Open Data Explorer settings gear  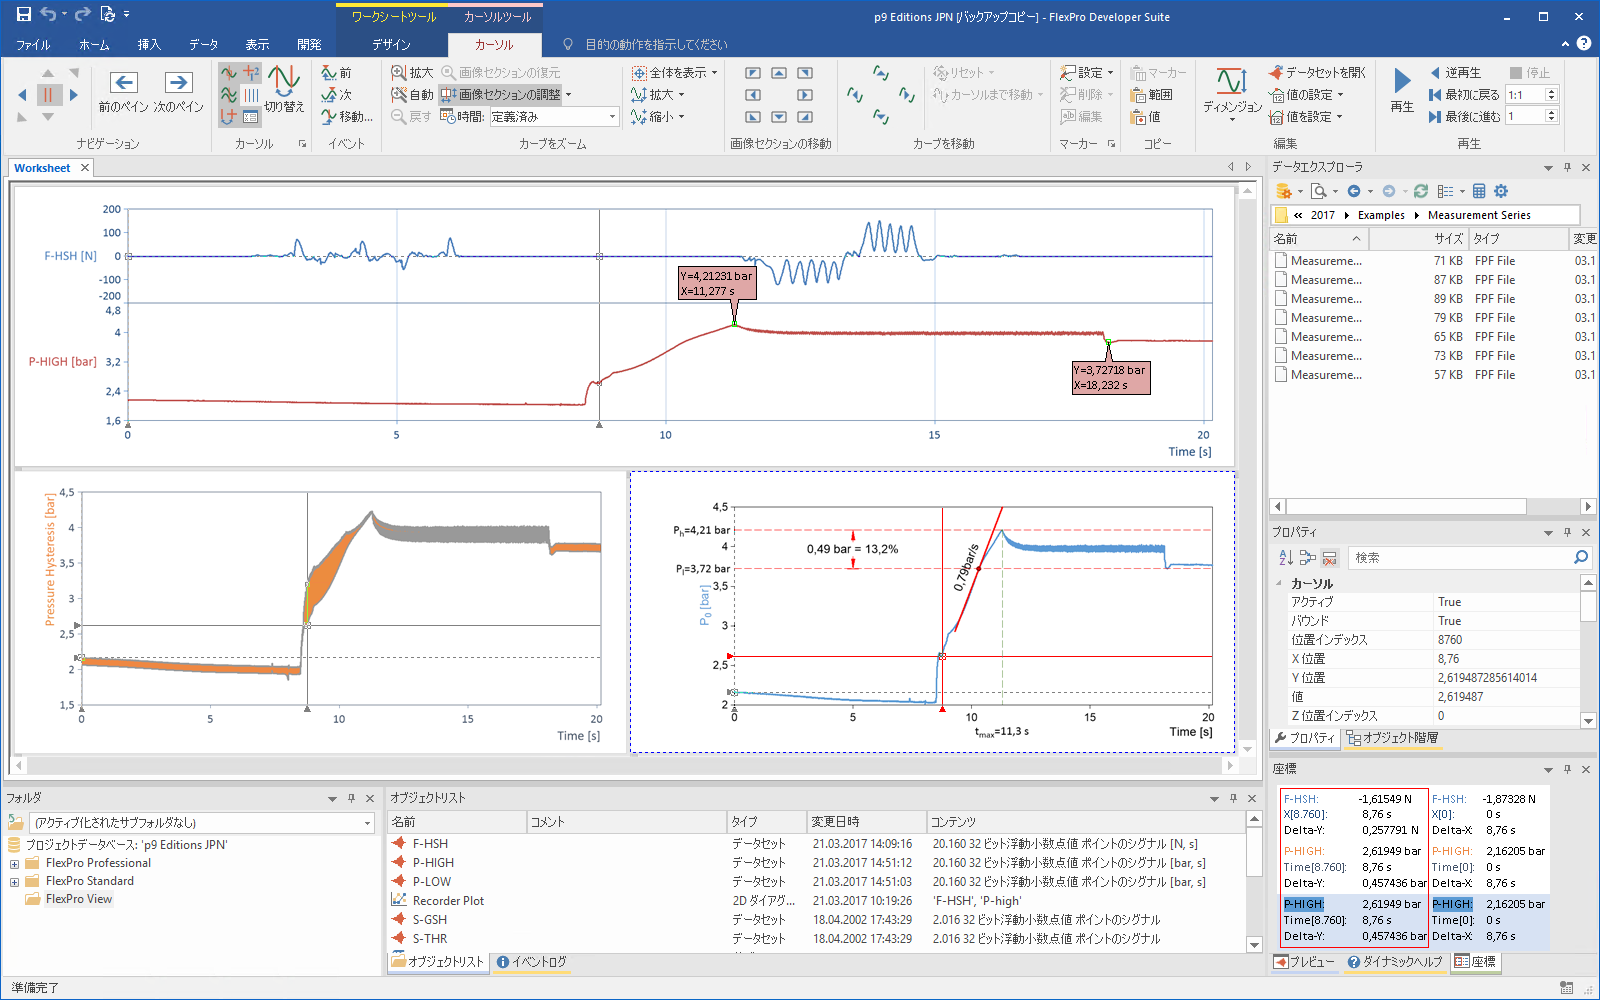tap(1500, 191)
